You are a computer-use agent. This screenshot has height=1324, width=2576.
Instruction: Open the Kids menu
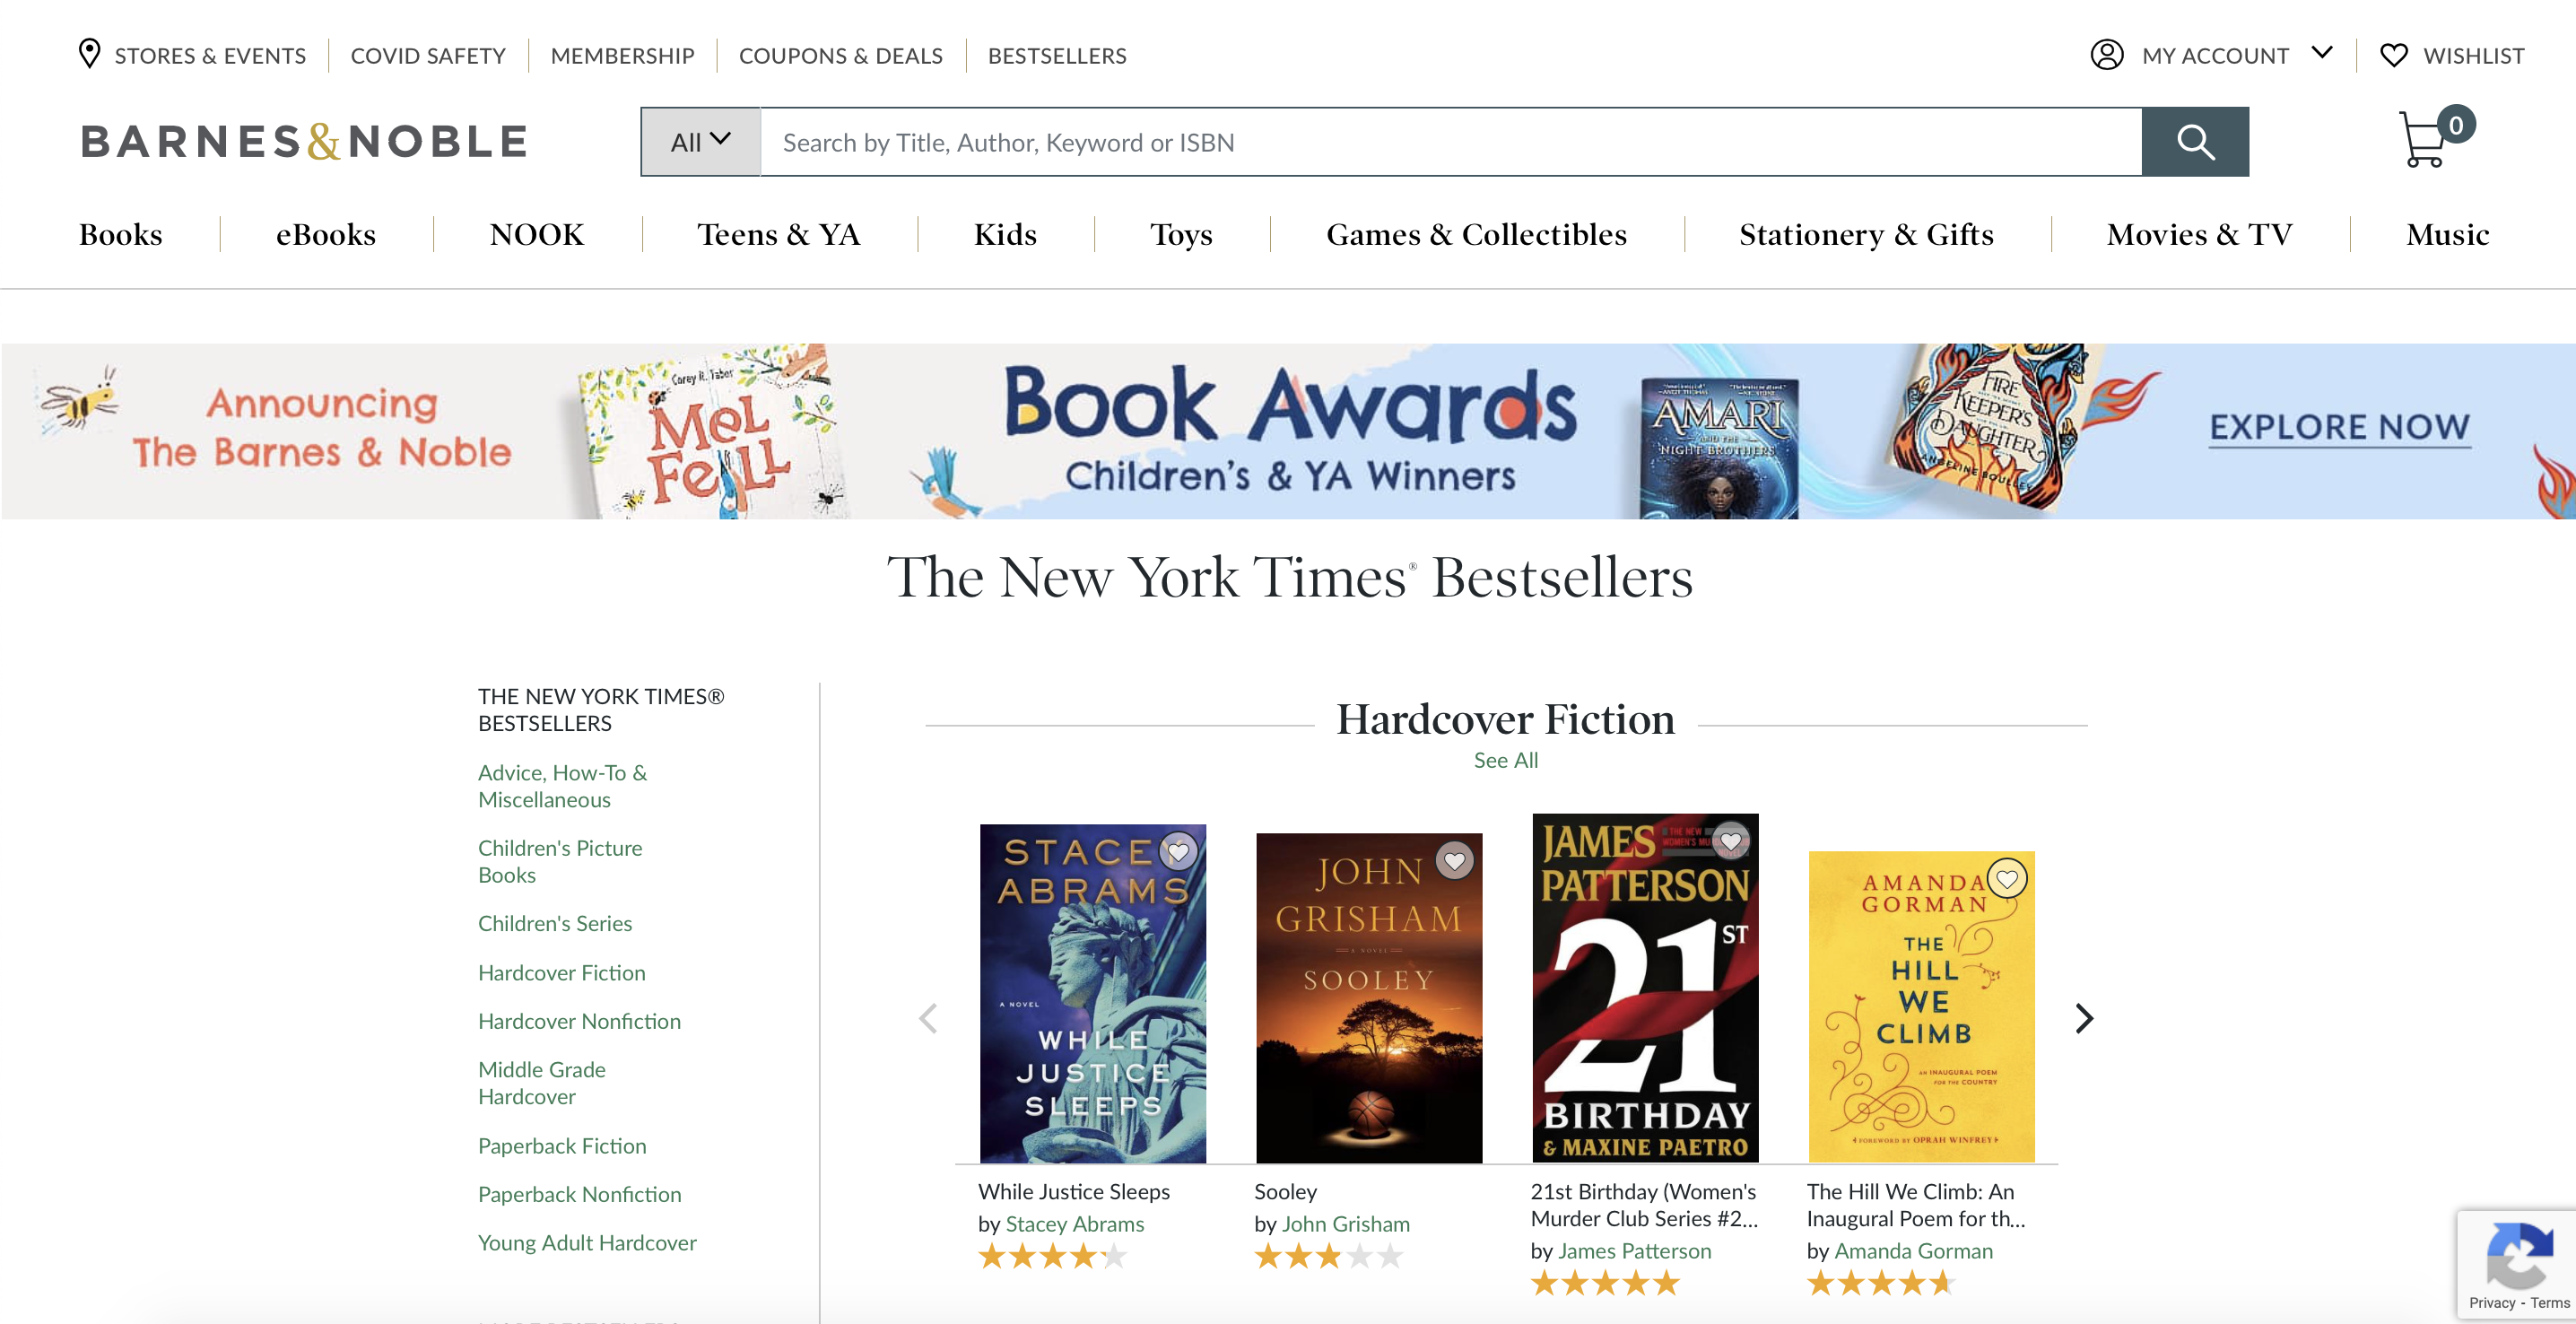click(1005, 234)
